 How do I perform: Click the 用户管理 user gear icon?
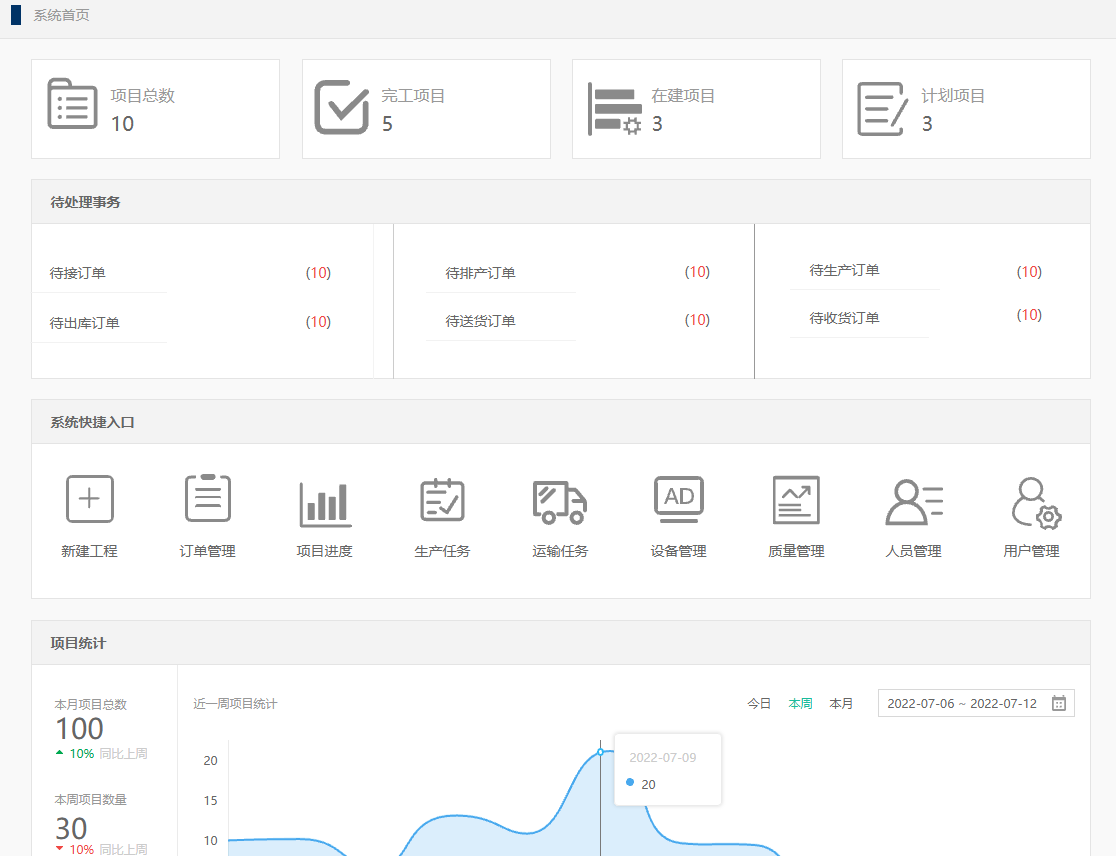[x=1033, y=502]
